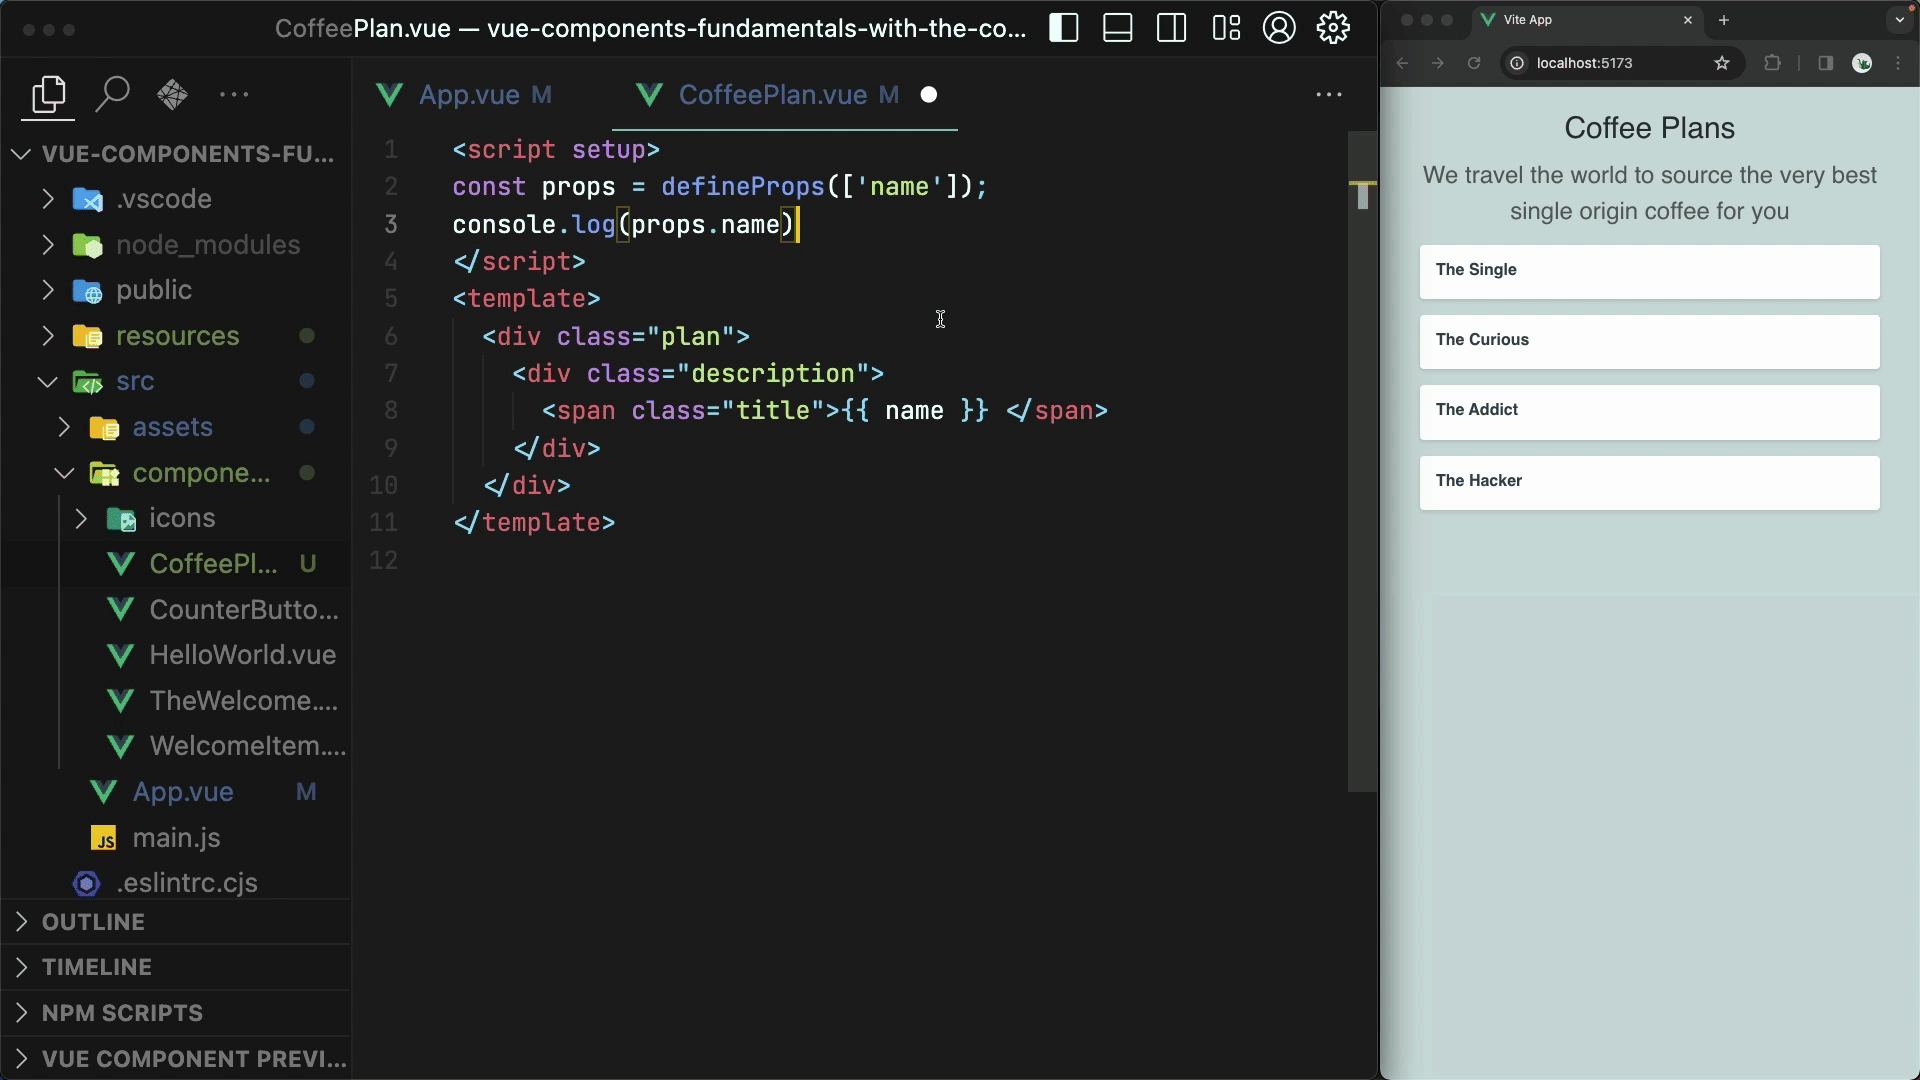The height and width of the screenshot is (1080, 1920).
Task: Go back in the browser
Action: 1402,63
